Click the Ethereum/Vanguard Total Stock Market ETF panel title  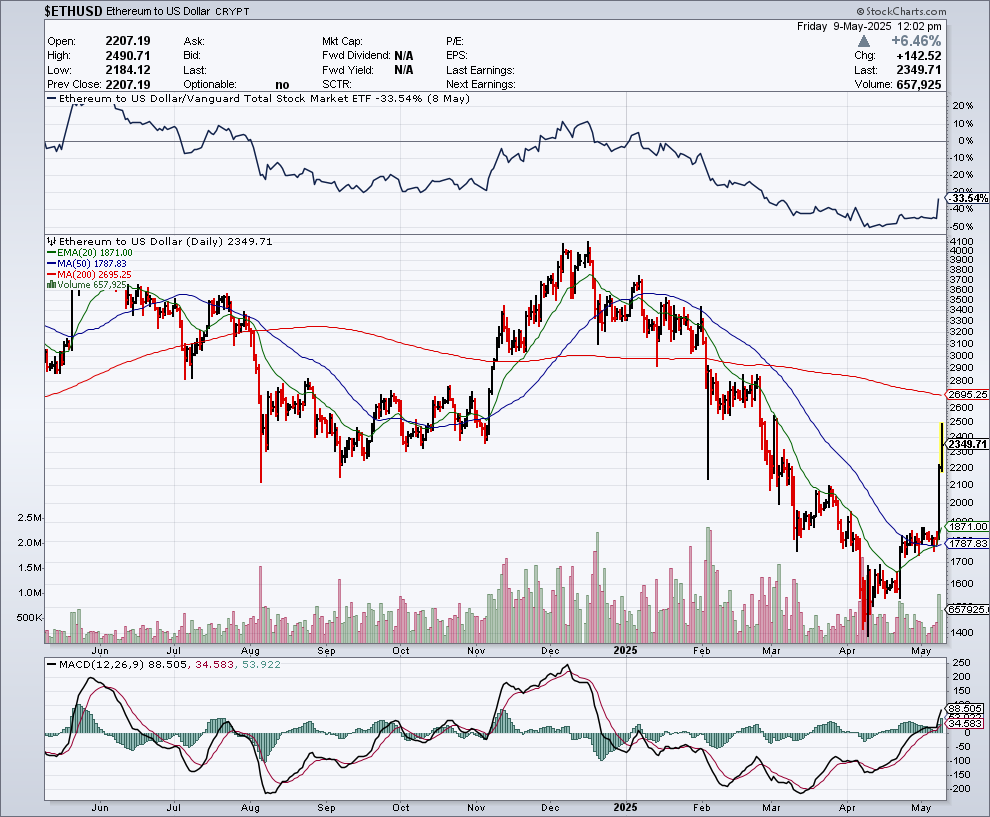(x=259, y=98)
